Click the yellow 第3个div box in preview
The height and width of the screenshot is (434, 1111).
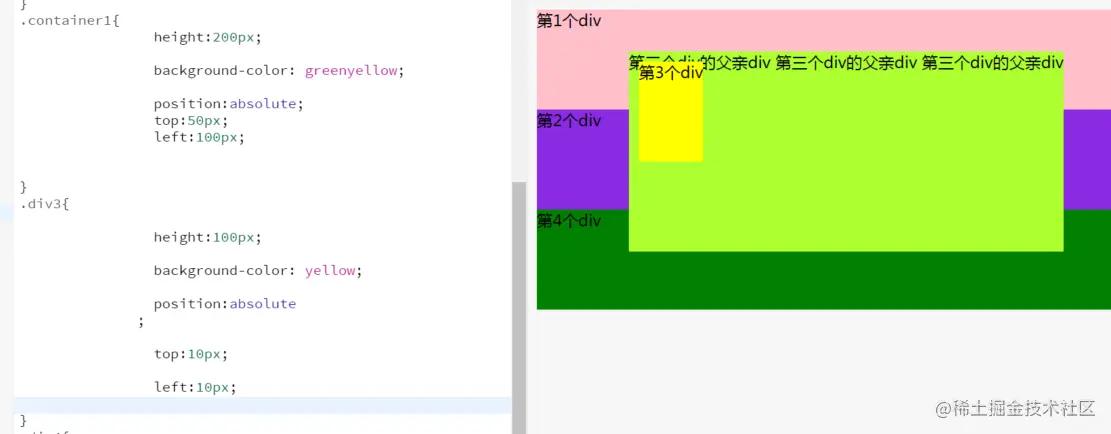(670, 112)
